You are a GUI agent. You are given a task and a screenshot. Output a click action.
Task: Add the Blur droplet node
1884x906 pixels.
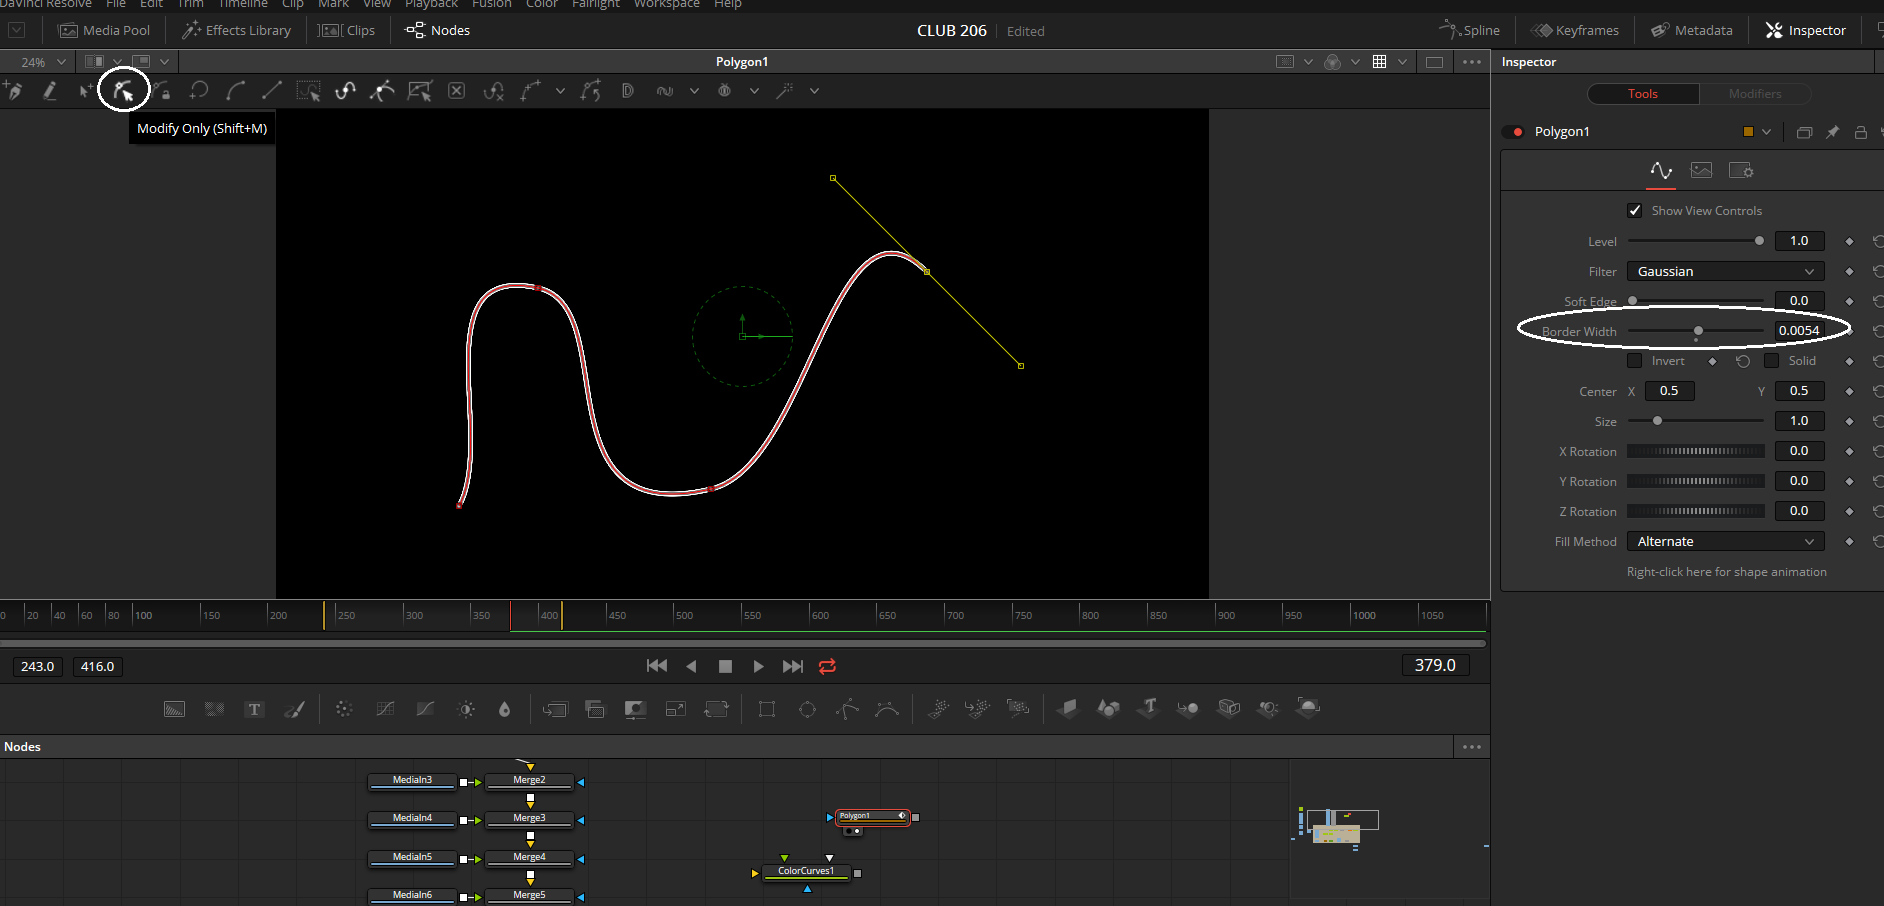click(504, 709)
